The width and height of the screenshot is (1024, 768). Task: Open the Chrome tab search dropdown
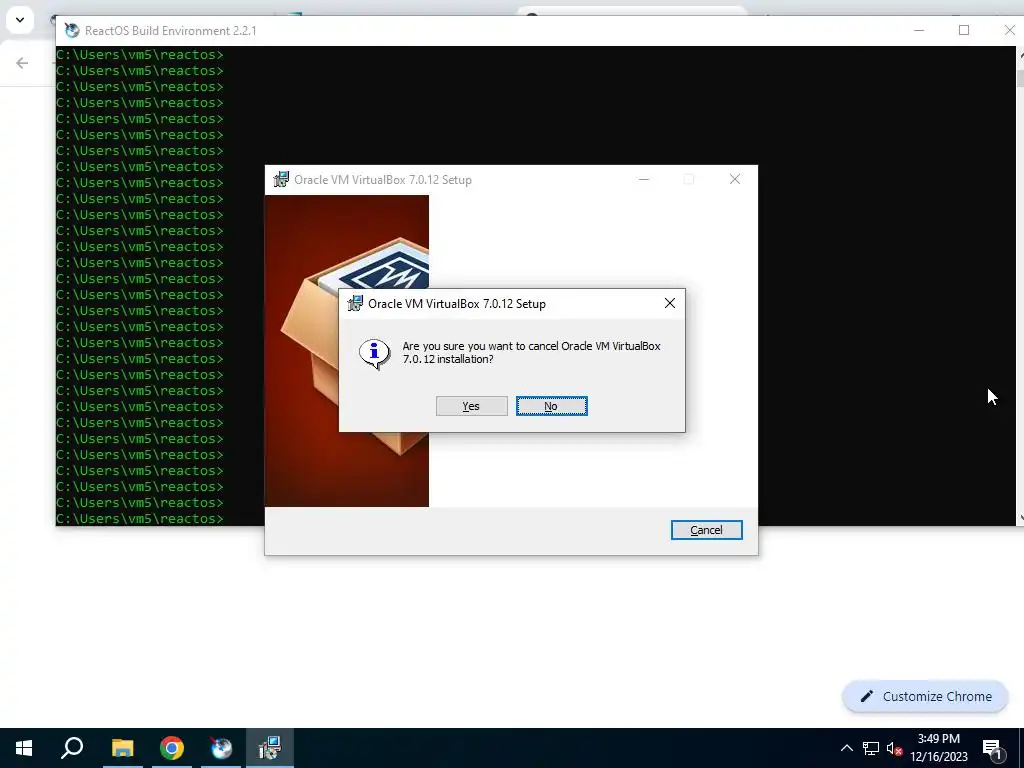click(x=20, y=20)
